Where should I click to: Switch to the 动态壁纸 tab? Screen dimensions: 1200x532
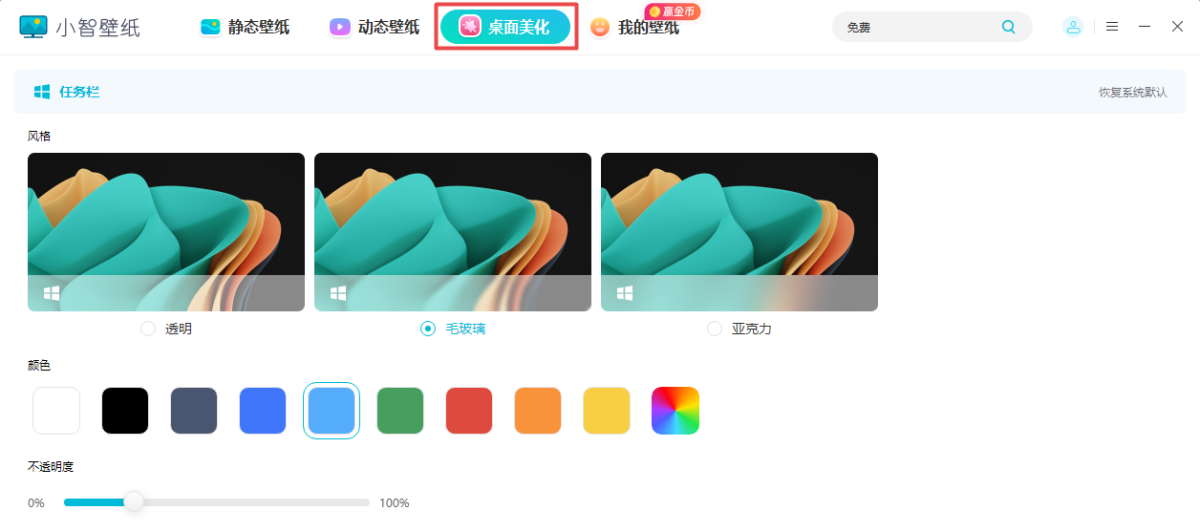coord(375,27)
